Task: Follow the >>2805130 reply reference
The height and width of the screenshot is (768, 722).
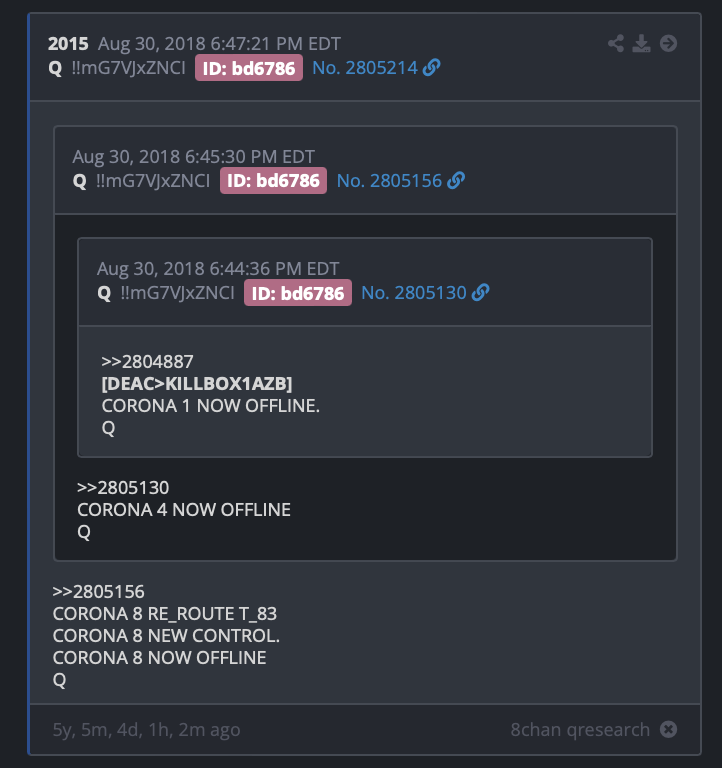Action: click(x=123, y=487)
